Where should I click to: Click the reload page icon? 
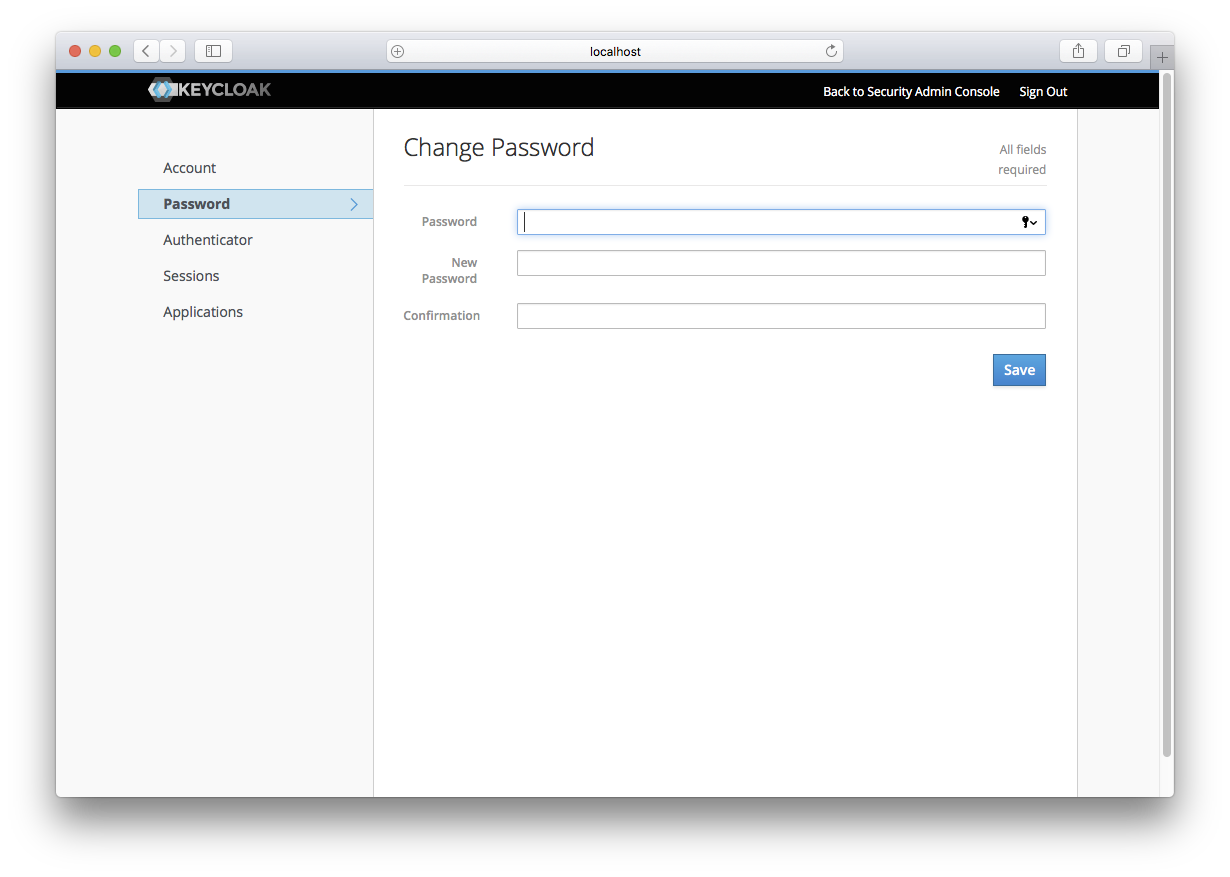click(x=831, y=51)
